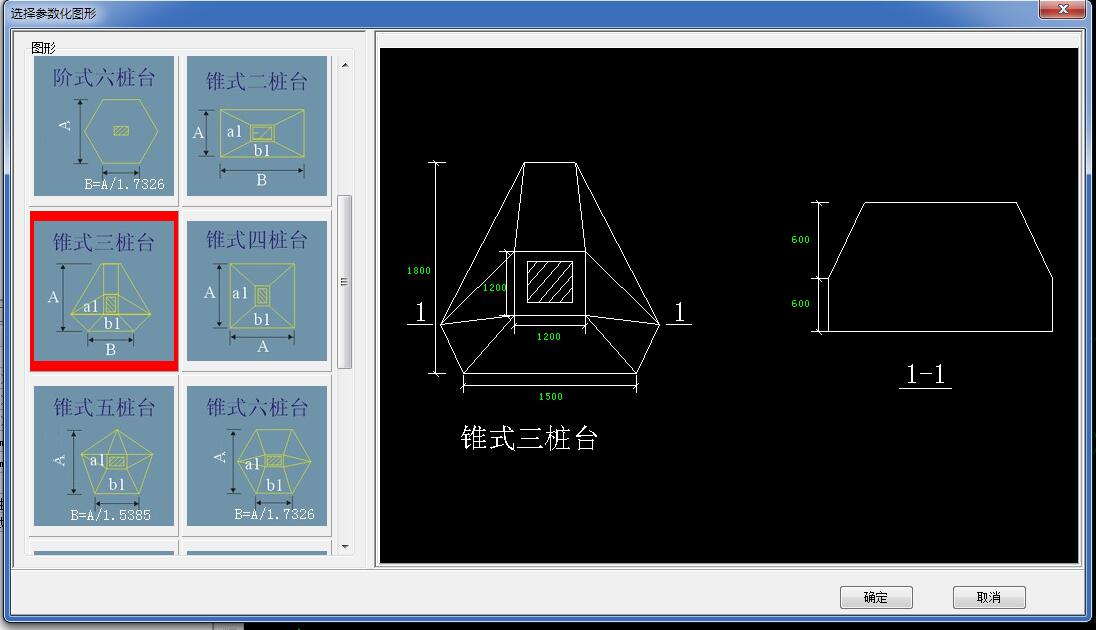Click the lower 600 dimension in section

click(800, 303)
